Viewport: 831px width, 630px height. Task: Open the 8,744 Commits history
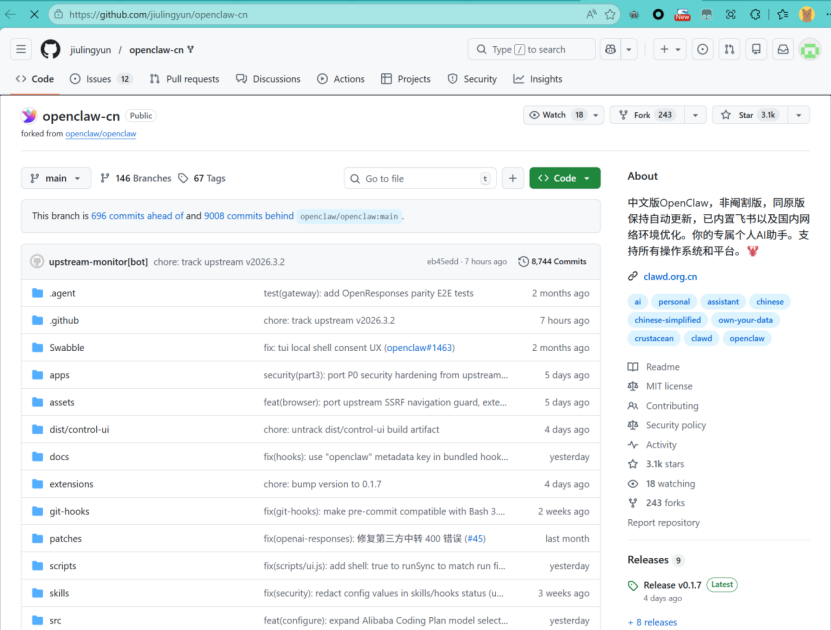pos(552,261)
